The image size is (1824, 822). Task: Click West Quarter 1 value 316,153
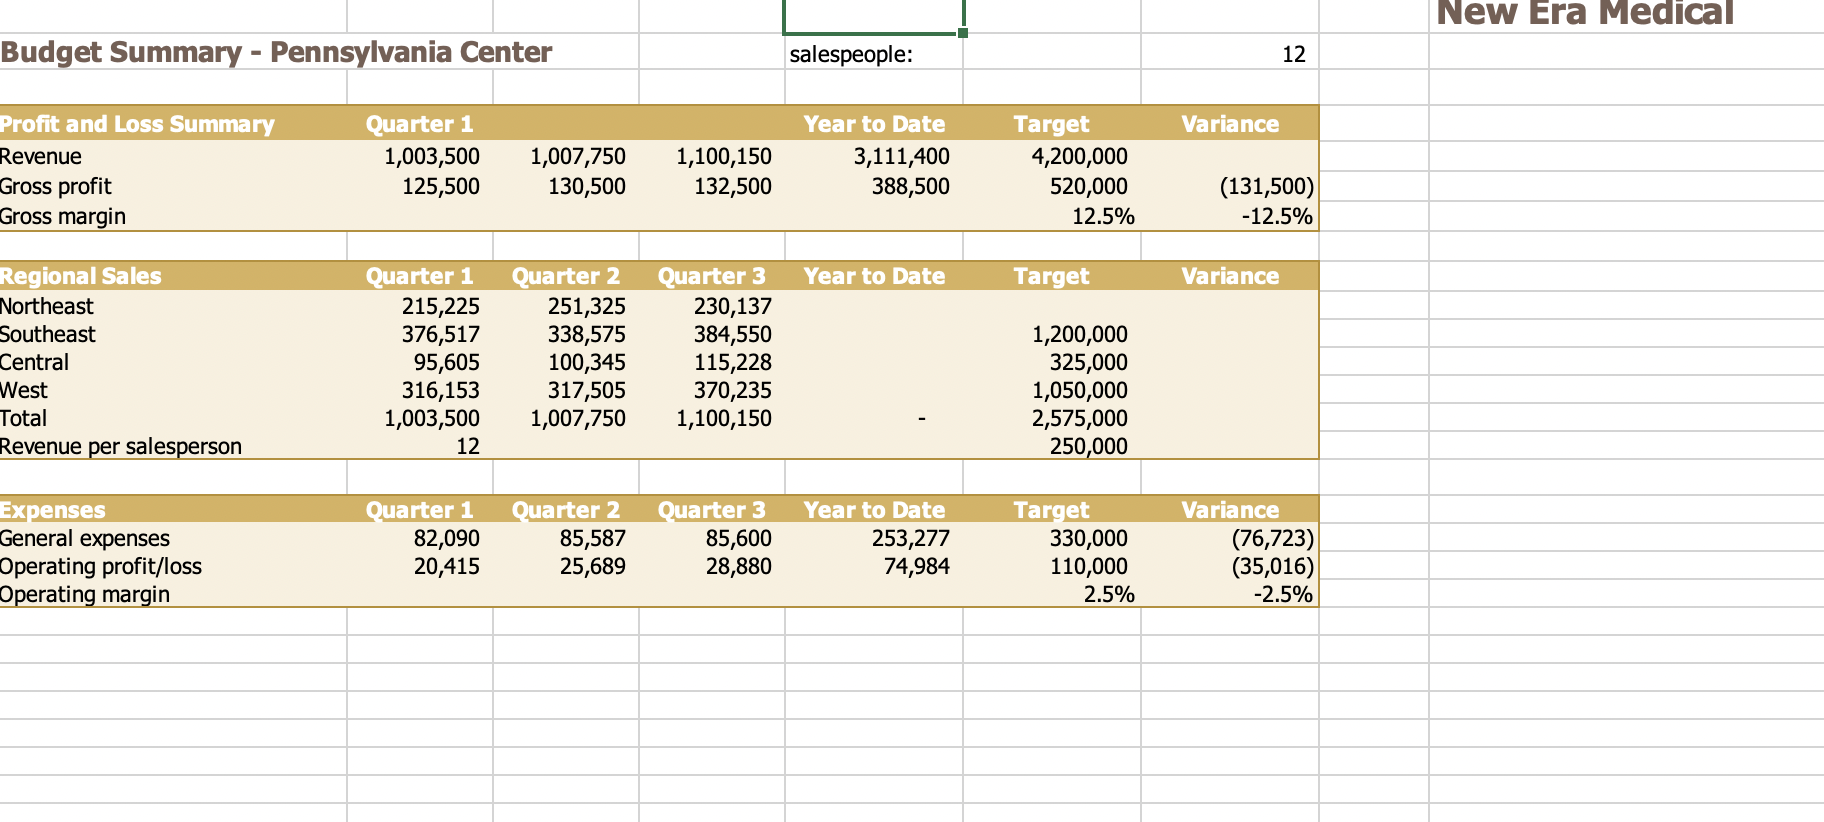(441, 390)
